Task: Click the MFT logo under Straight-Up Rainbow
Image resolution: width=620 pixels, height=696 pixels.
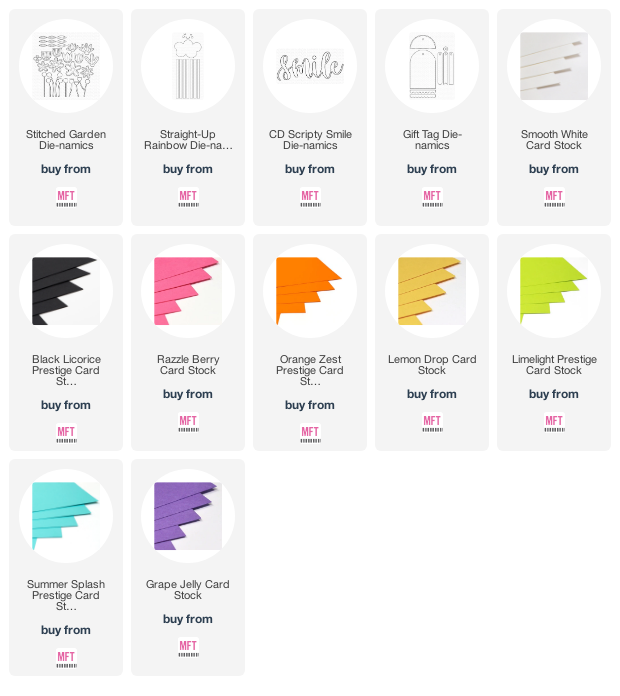Action: tap(188, 198)
